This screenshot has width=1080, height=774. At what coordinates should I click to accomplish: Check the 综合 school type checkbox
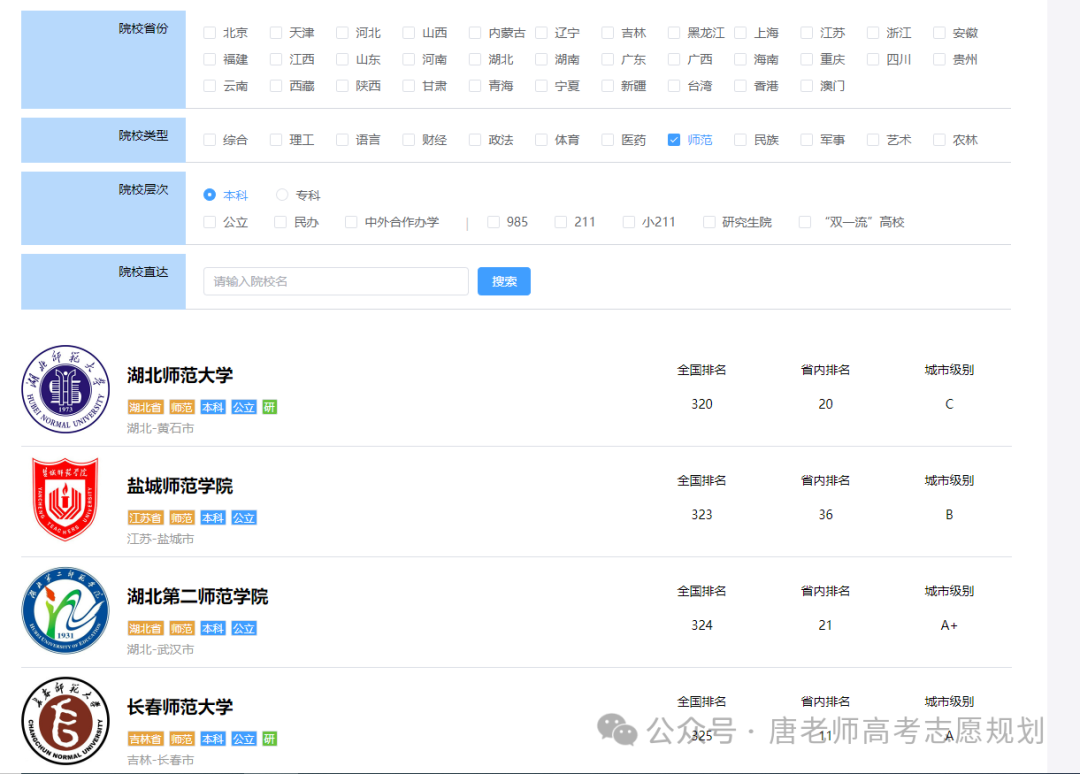[209, 140]
